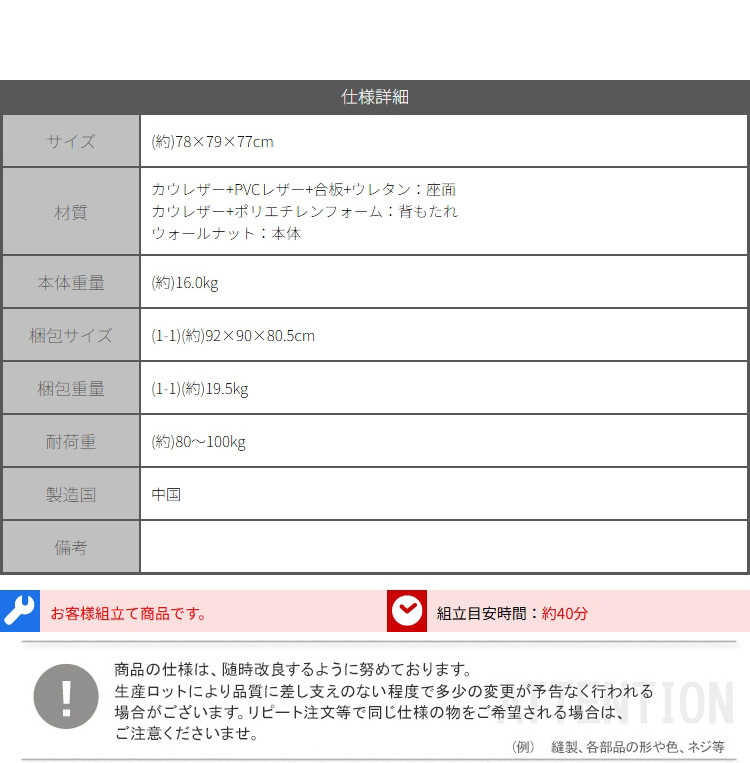Click the 組立目安時間 約40分 text
The height and width of the screenshot is (763, 750).
click(x=512, y=613)
